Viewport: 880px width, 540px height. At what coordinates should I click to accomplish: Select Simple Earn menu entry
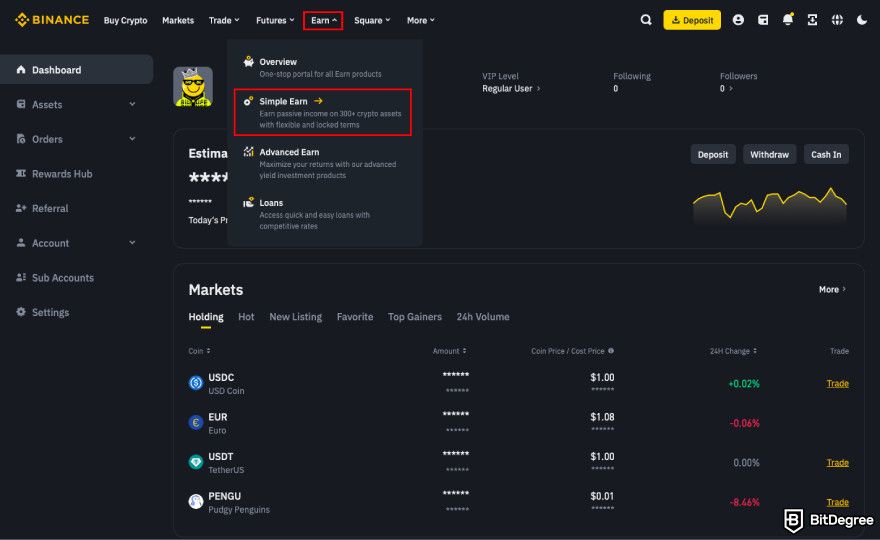click(x=323, y=112)
